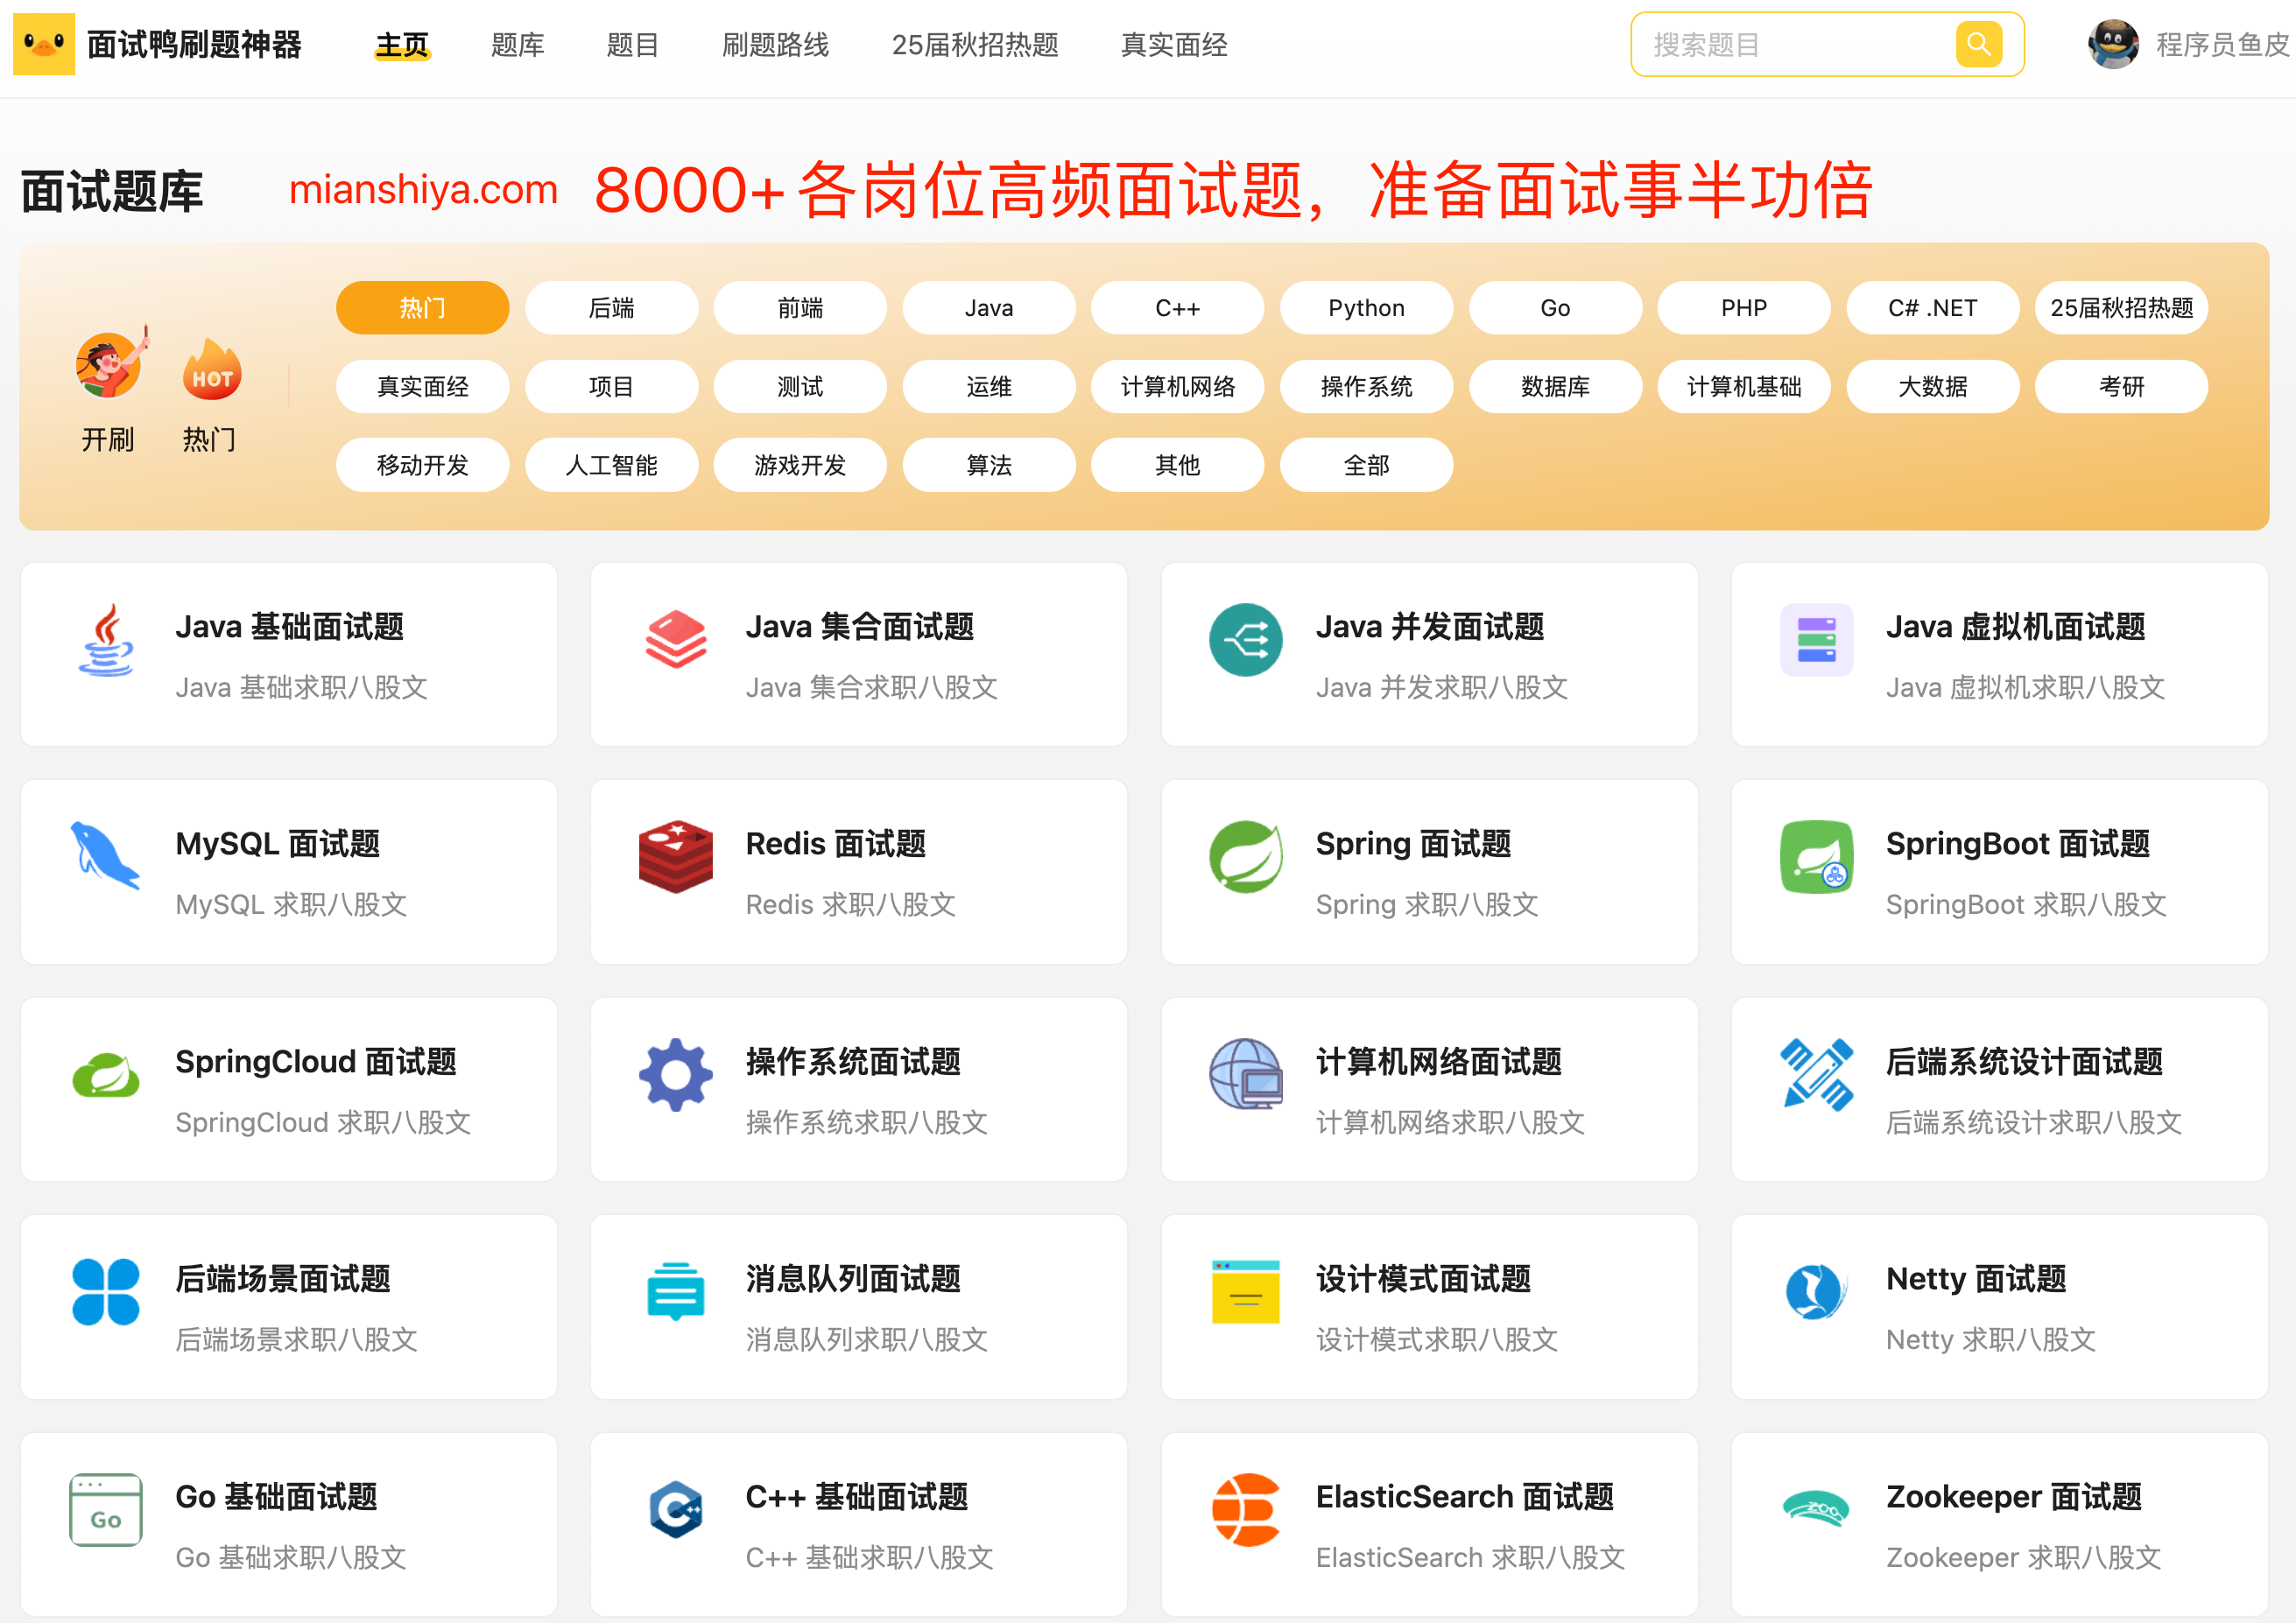Screen dimensions: 2296x1623
Task: Click the 后端系统设计 pencil ruler icon
Action: pos(1816,1075)
